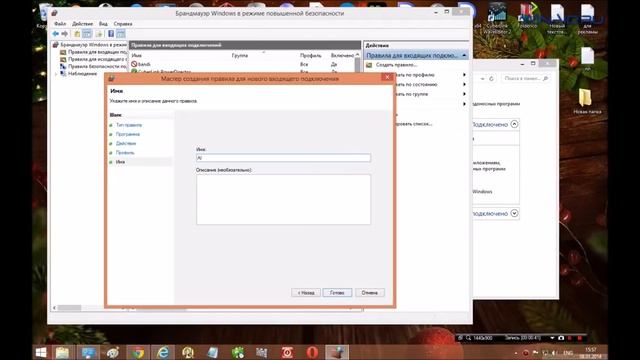The width and height of the screenshot is (640, 360).
Task: Click the Export list toolbar icon
Action: pos(99,34)
